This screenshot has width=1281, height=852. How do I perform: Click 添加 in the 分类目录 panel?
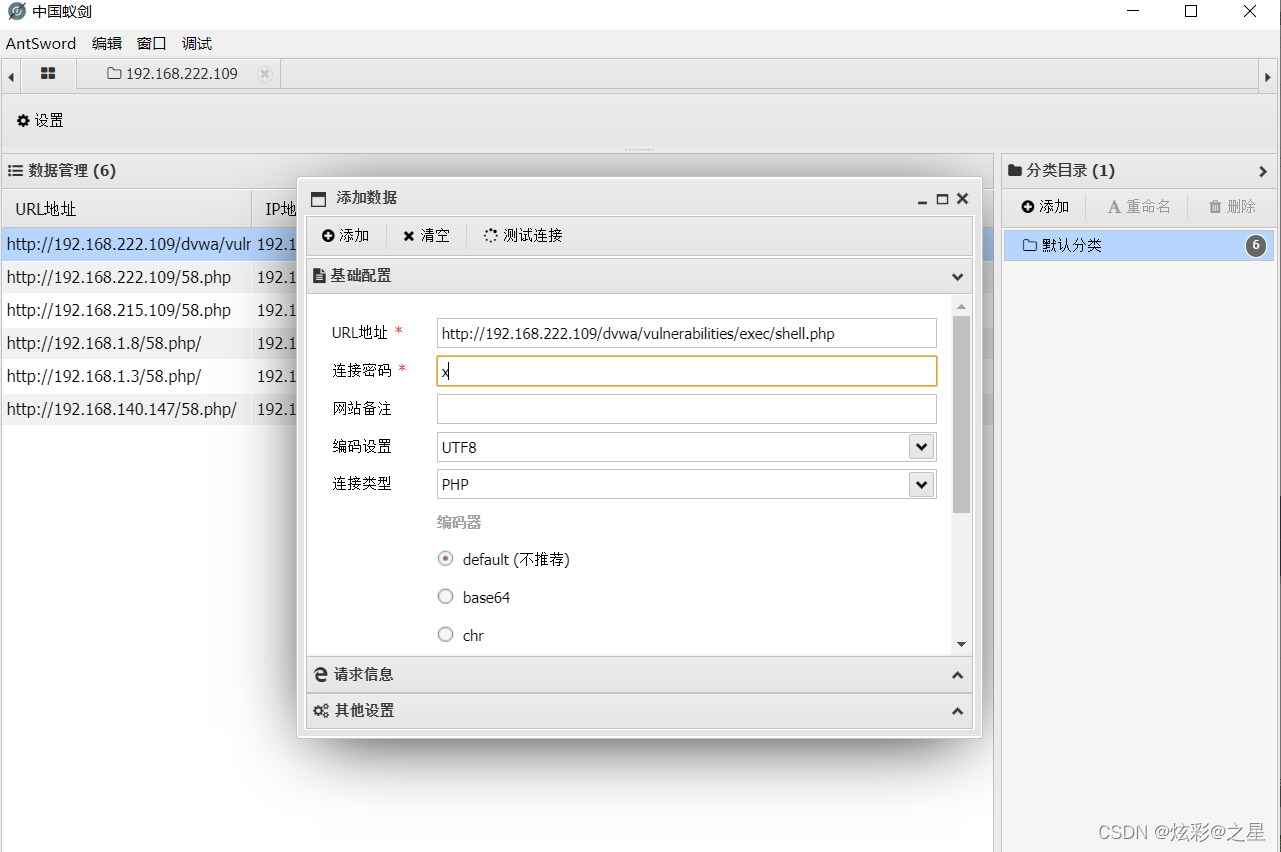pyautogui.click(x=1045, y=207)
